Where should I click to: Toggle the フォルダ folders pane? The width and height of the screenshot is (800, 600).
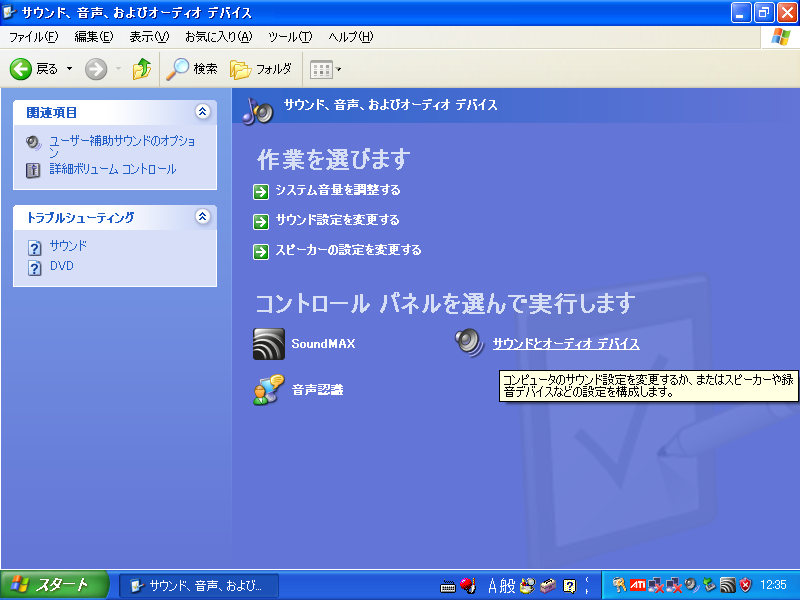point(260,69)
